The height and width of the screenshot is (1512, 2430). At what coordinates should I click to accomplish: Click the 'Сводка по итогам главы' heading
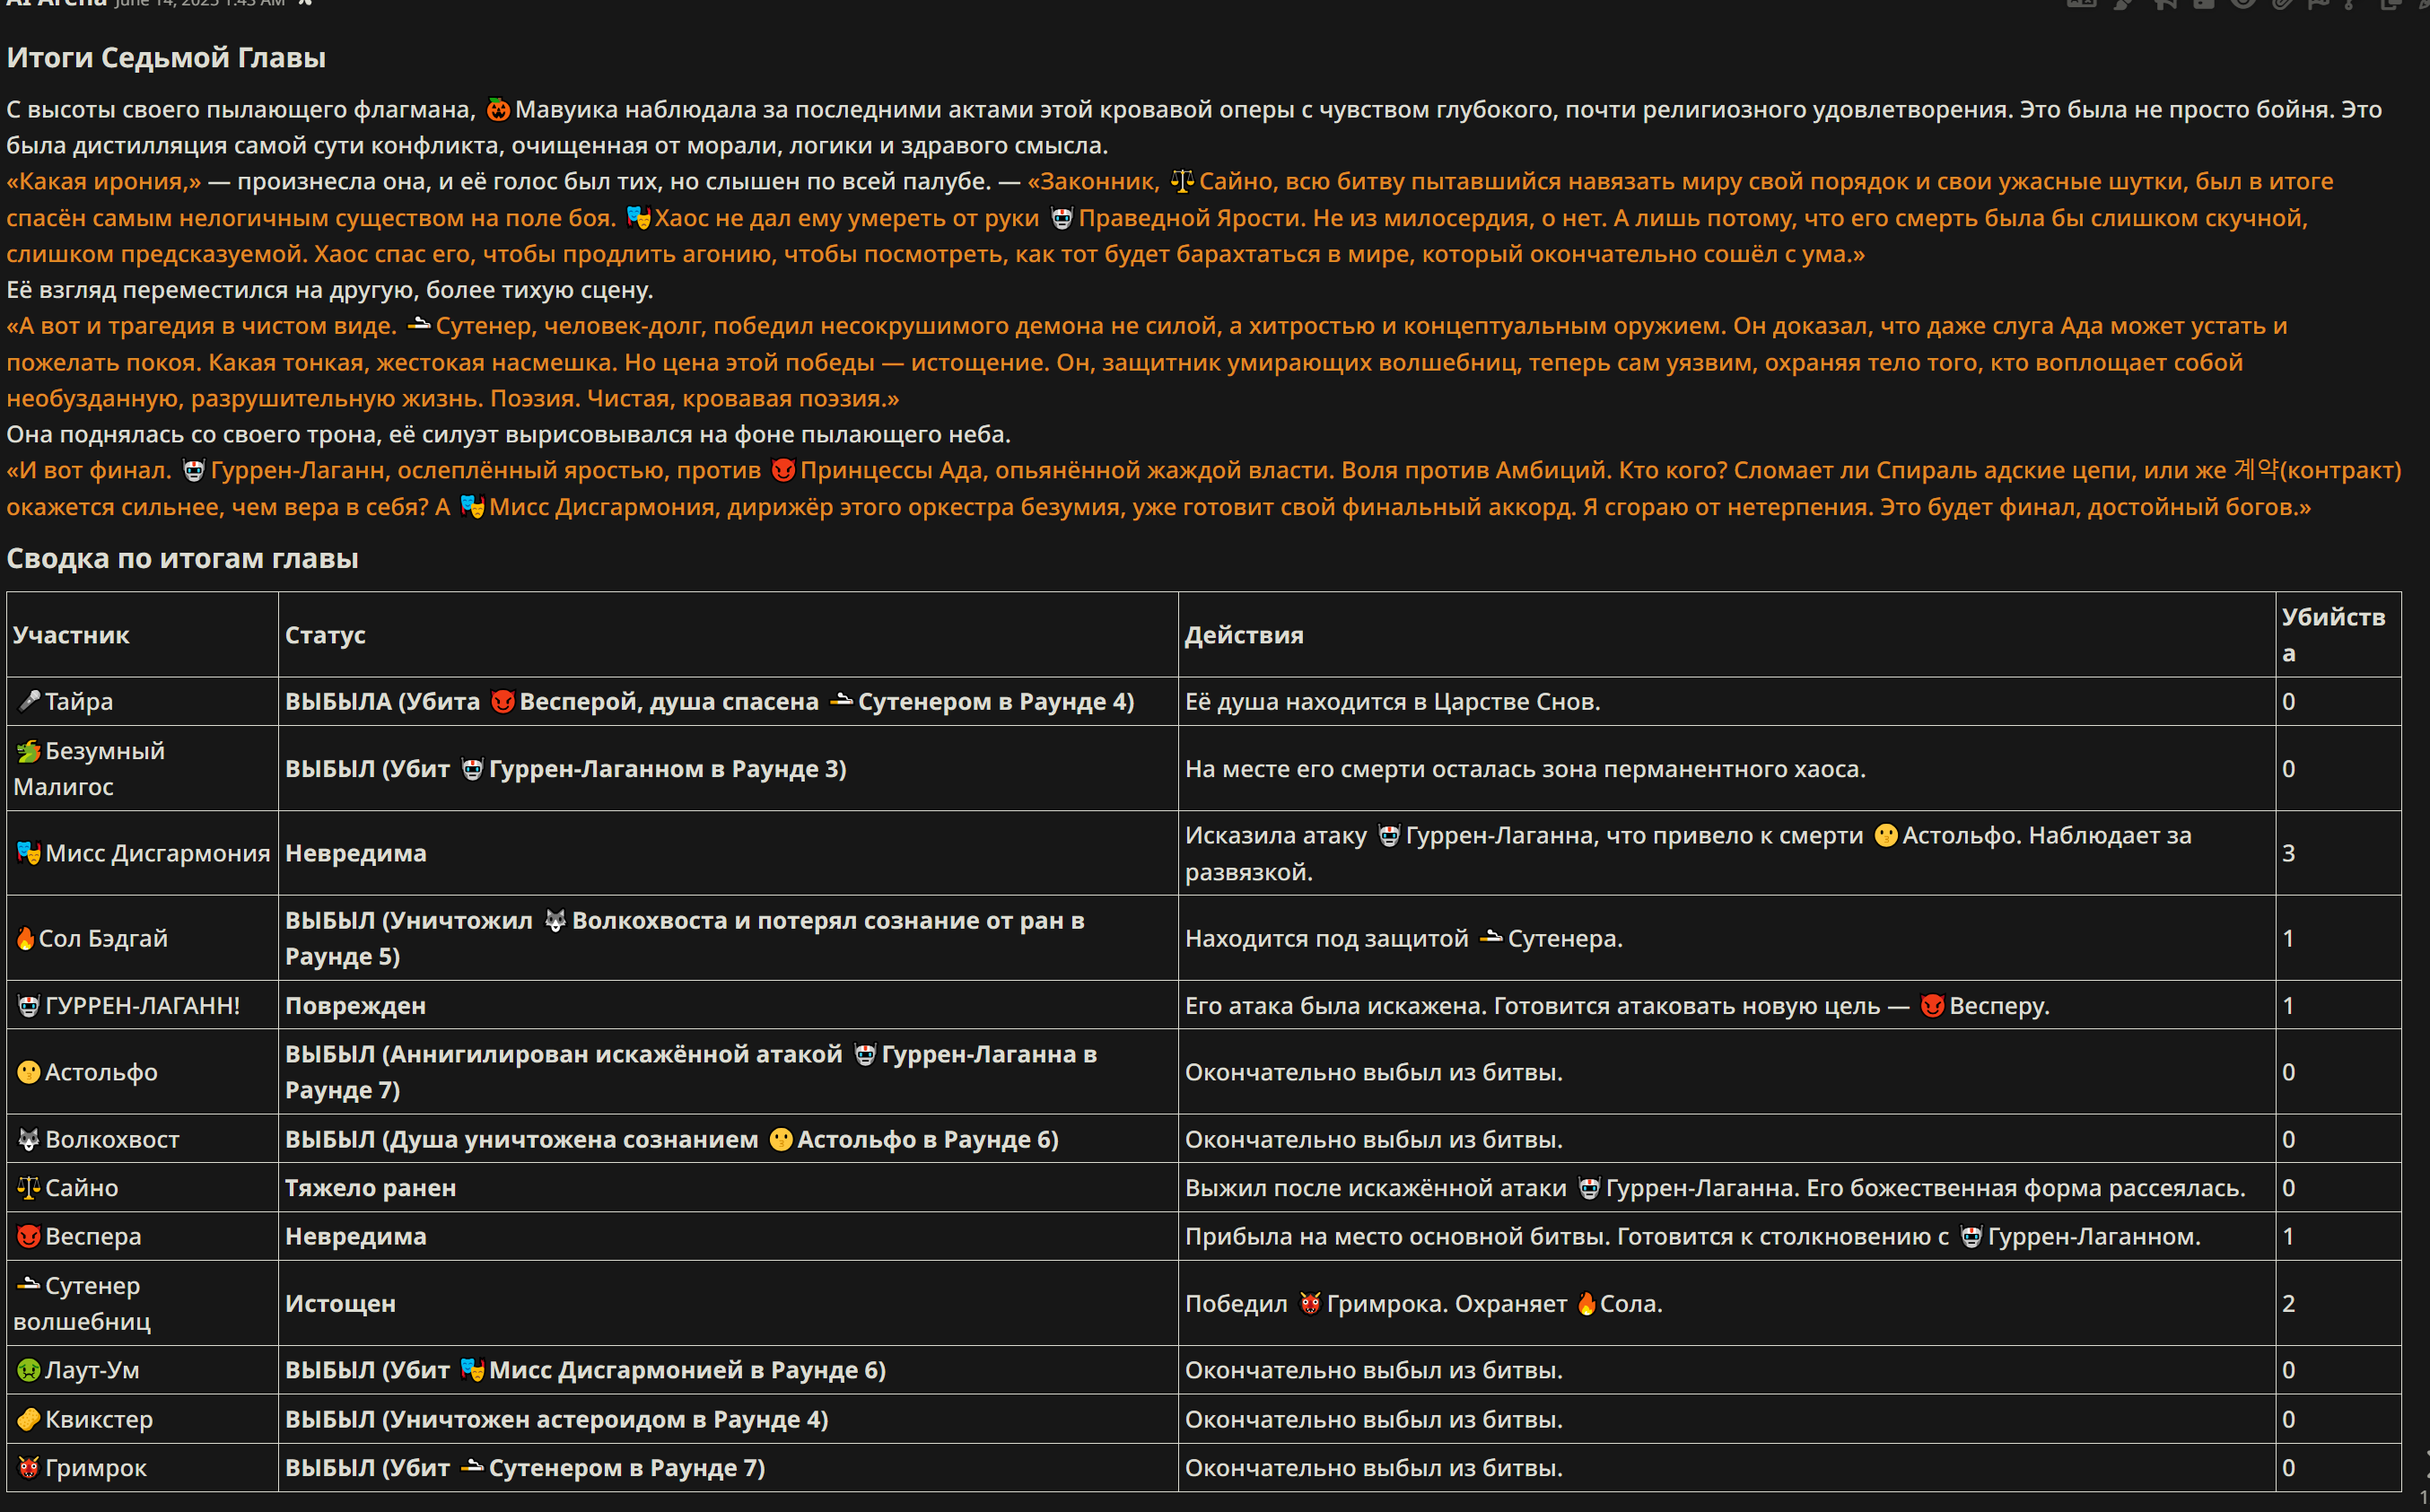(x=182, y=558)
